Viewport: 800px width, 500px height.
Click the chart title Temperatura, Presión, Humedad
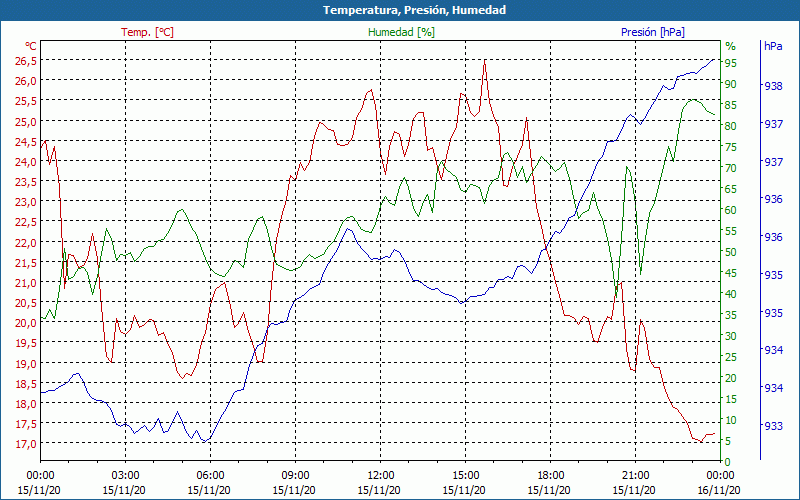(414, 10)
